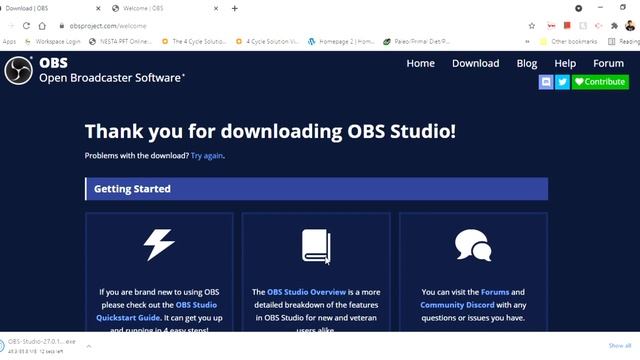Expand the download item options chevron
Screen dimensions: 640x360
point(89,346)
